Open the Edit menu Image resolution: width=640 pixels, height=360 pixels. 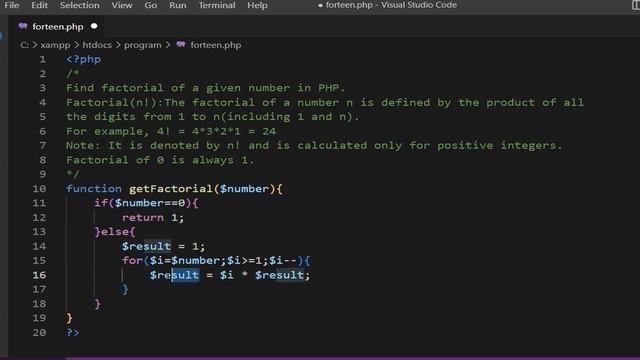point(39,5)
